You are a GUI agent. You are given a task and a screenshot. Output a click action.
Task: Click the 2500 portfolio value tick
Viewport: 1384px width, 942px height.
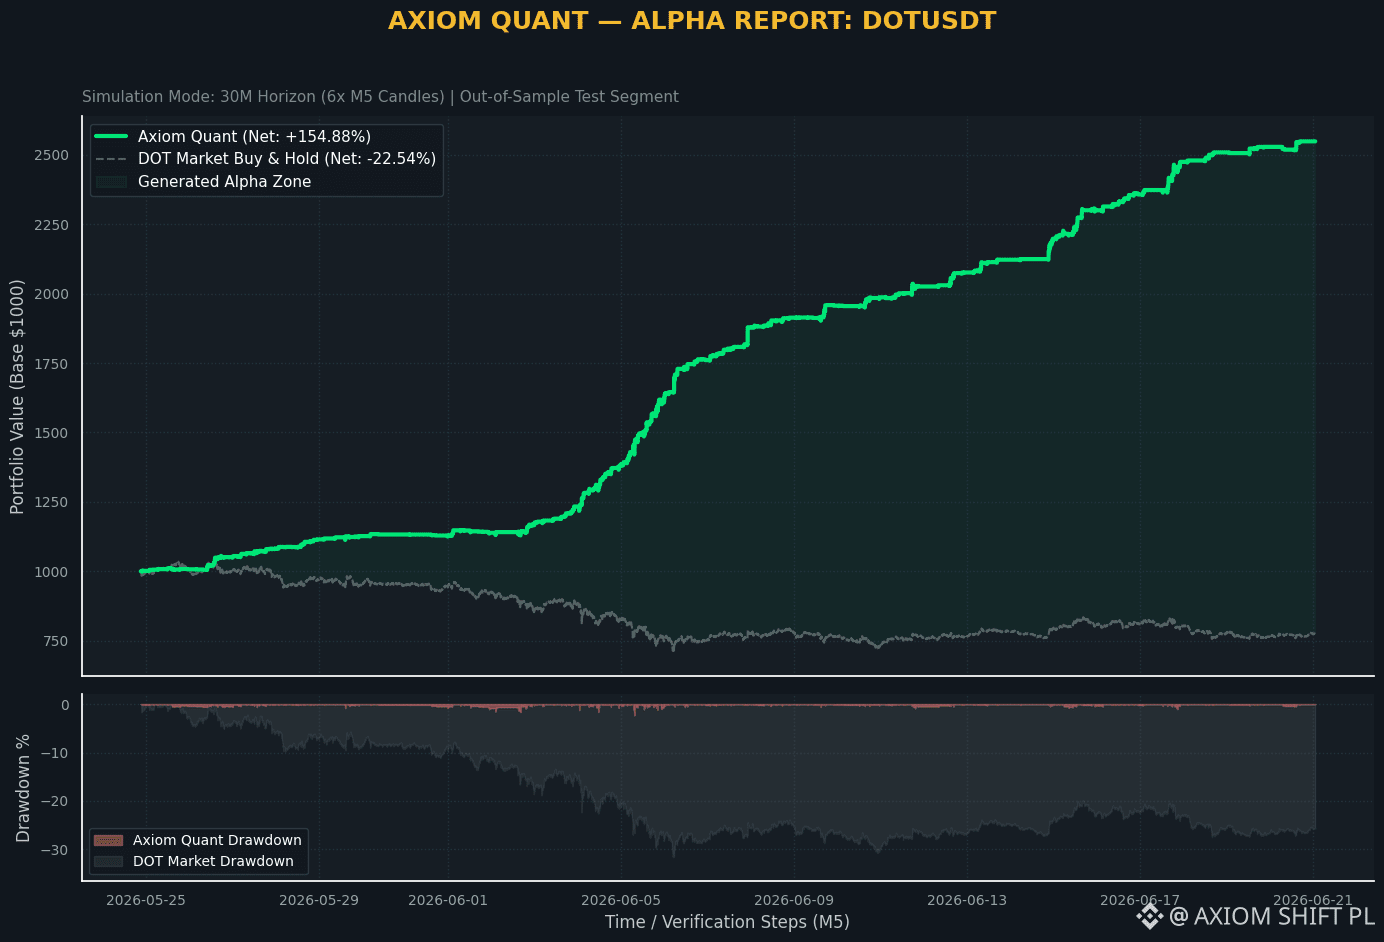[x=51, y=156]
